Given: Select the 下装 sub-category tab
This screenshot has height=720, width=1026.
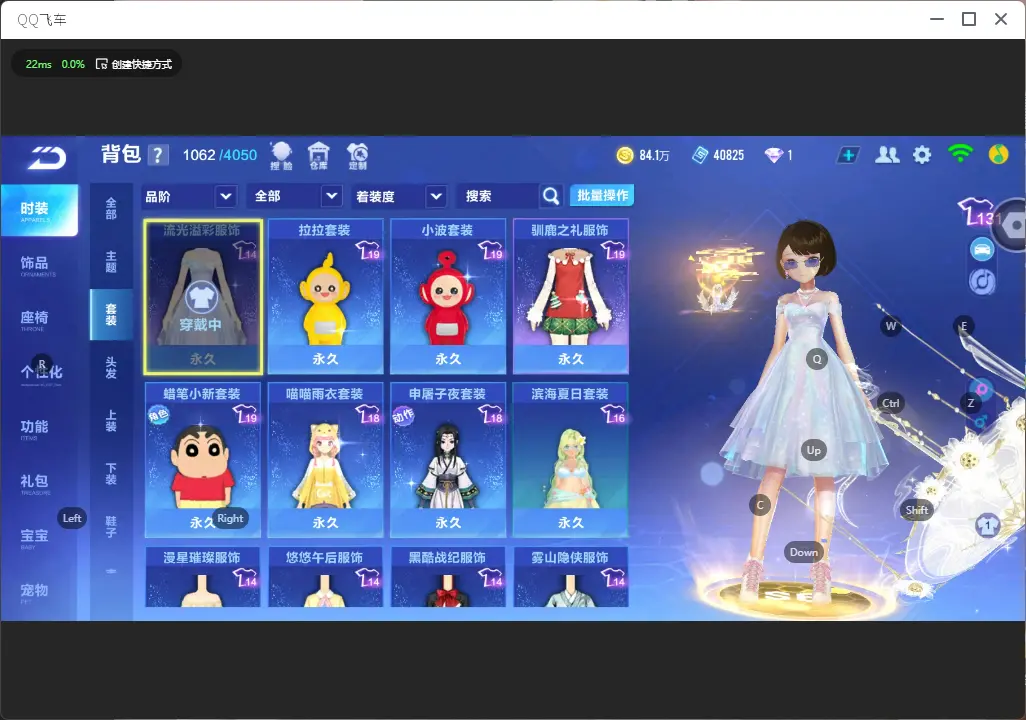Looking at the screenshot, I should (111, 473).
